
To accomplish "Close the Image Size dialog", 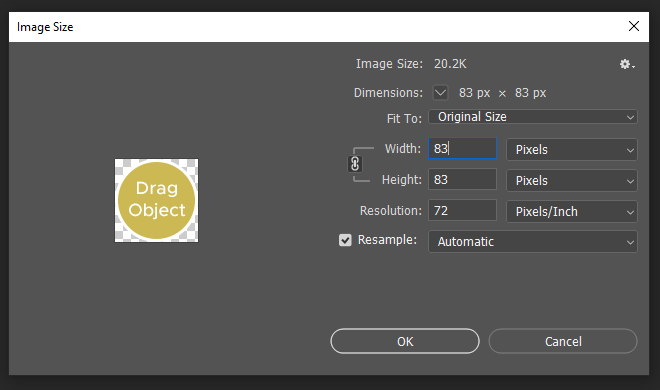I will click(x=633, y=27).
